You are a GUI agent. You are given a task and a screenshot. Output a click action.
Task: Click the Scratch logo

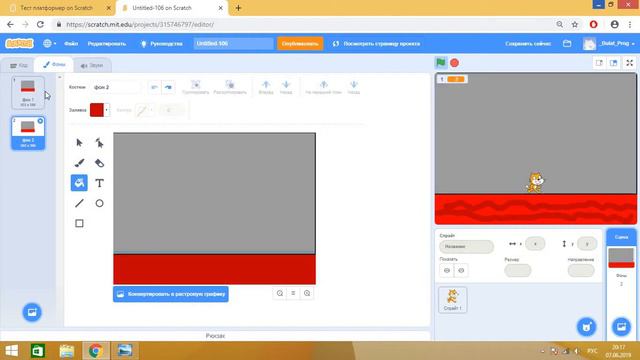[19, 43]
